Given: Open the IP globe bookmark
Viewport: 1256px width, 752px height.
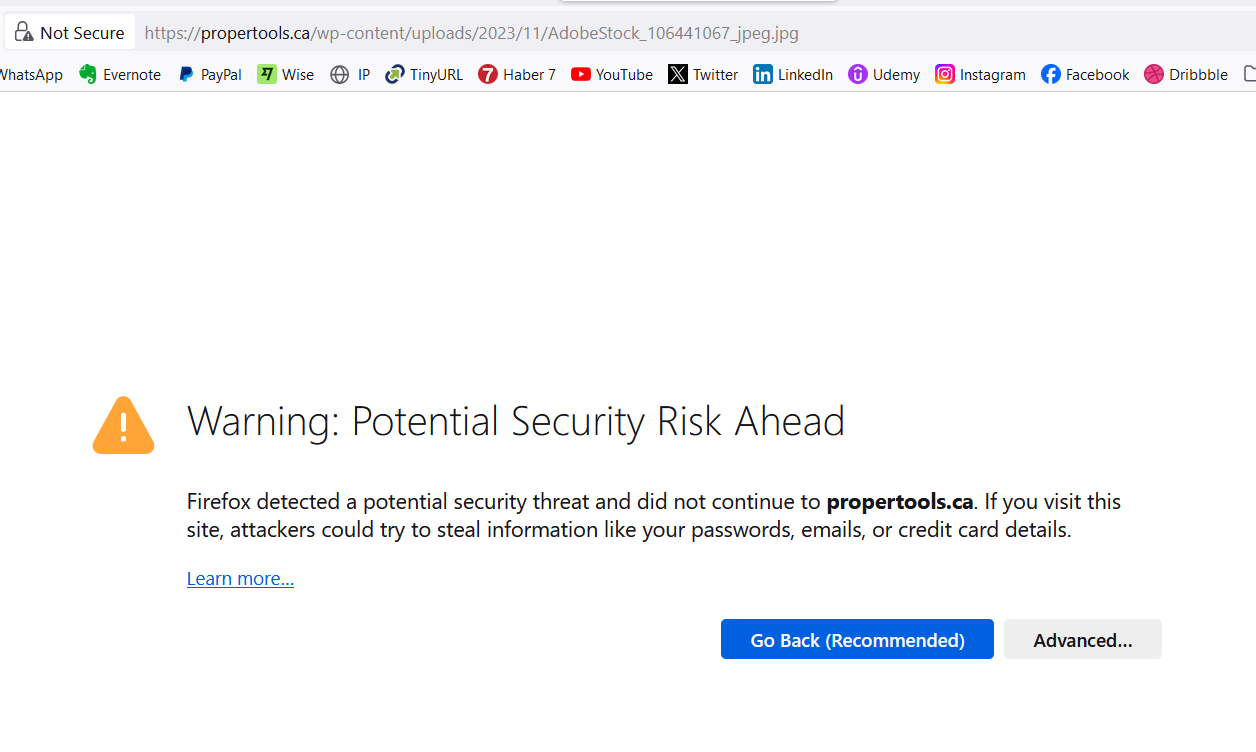Looking at the screenshot, I should 350,74.
